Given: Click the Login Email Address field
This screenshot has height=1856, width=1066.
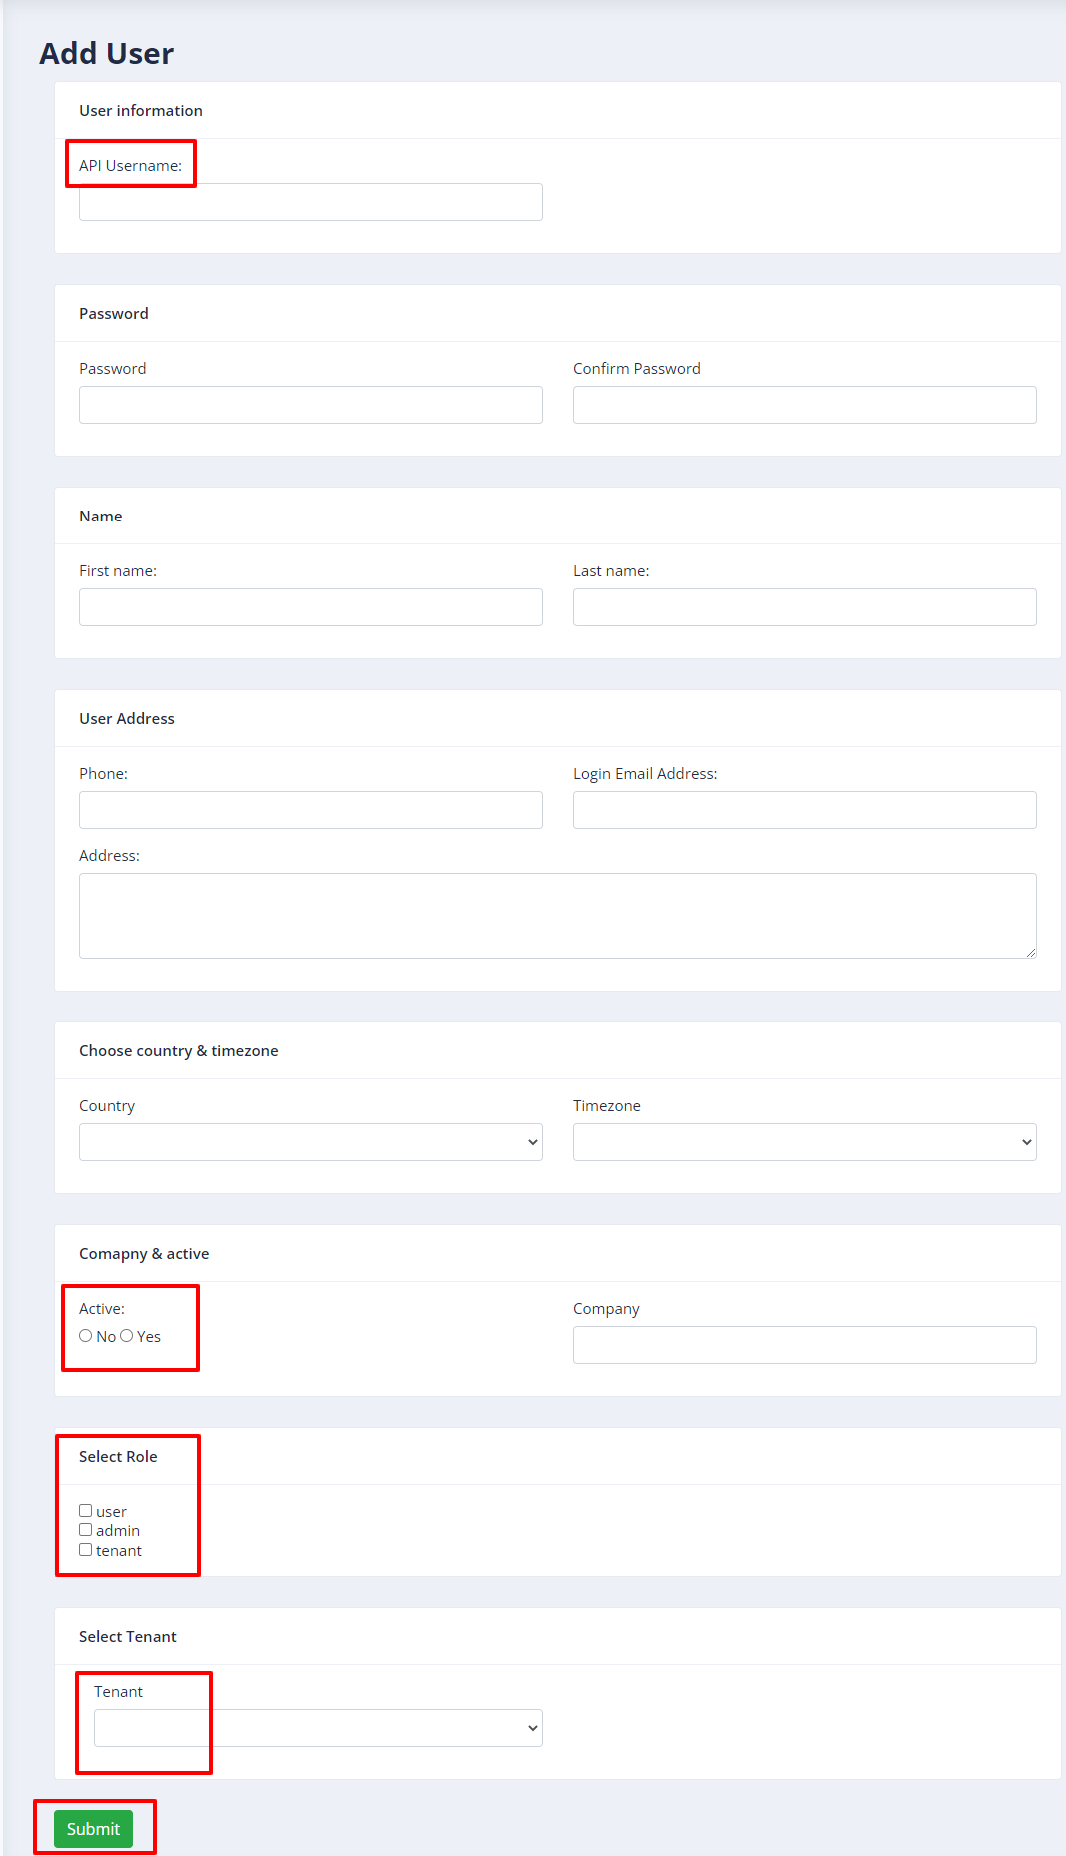Looking at the screenshot, I should (804, 810).
